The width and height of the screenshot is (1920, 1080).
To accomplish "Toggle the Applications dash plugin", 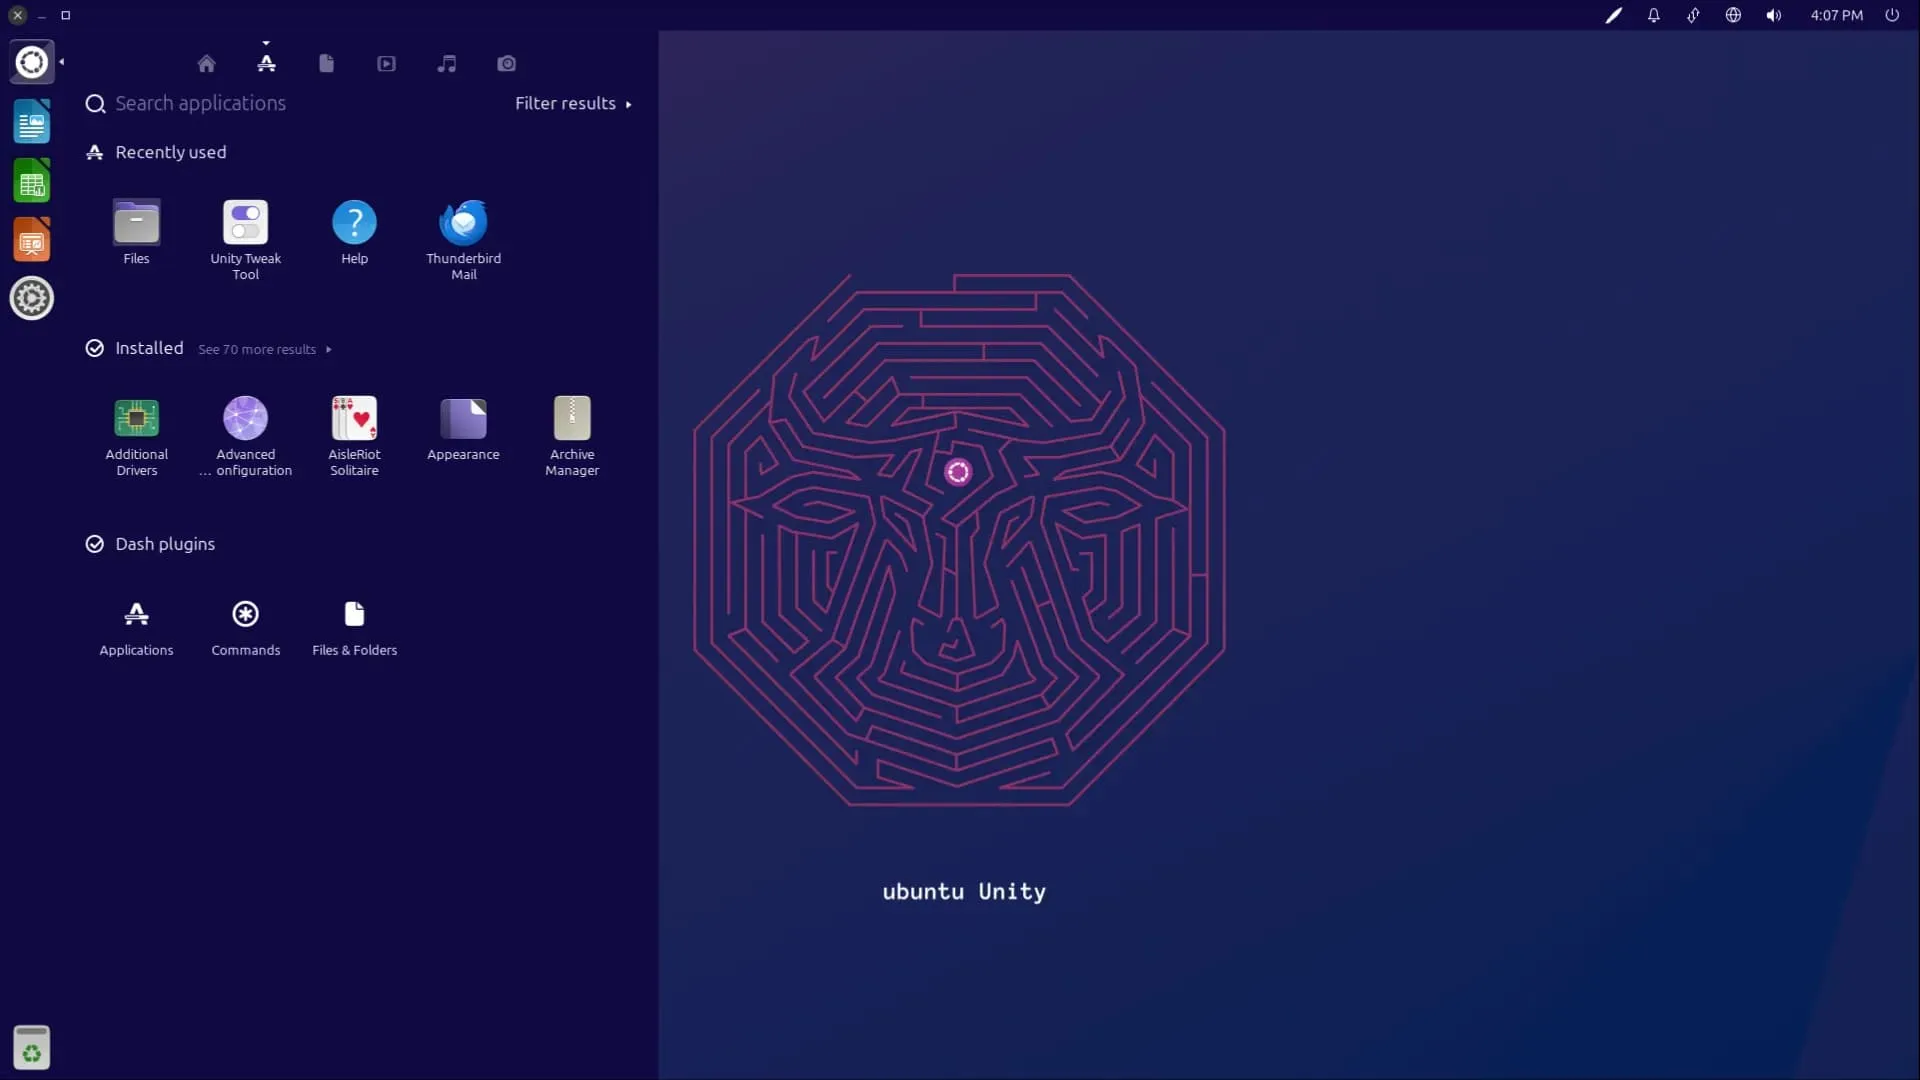I will (x=136, y=614).
